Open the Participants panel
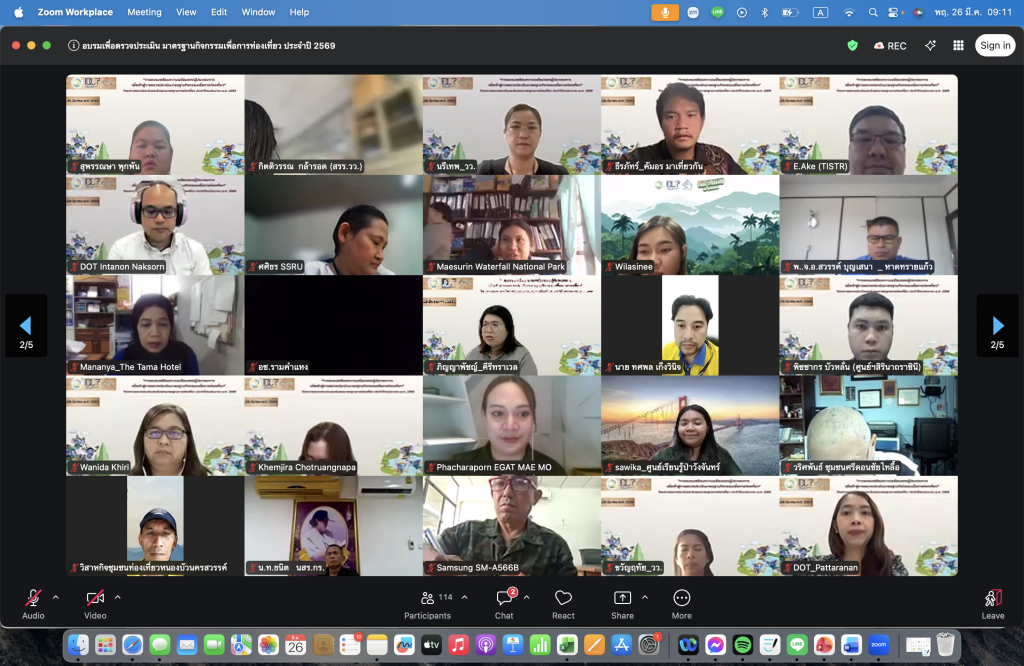The width and height of the screenshot is (1024, 666). [428, 598]
